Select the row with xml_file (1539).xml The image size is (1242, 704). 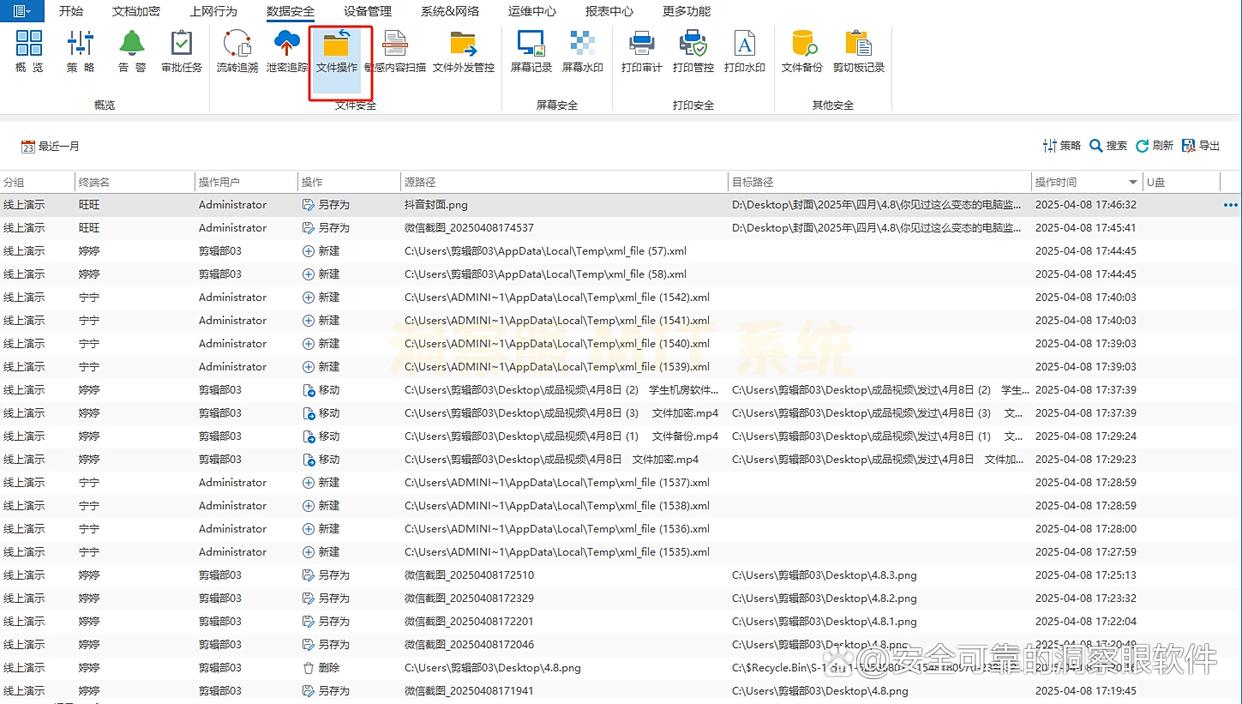(x=621, y=367)
